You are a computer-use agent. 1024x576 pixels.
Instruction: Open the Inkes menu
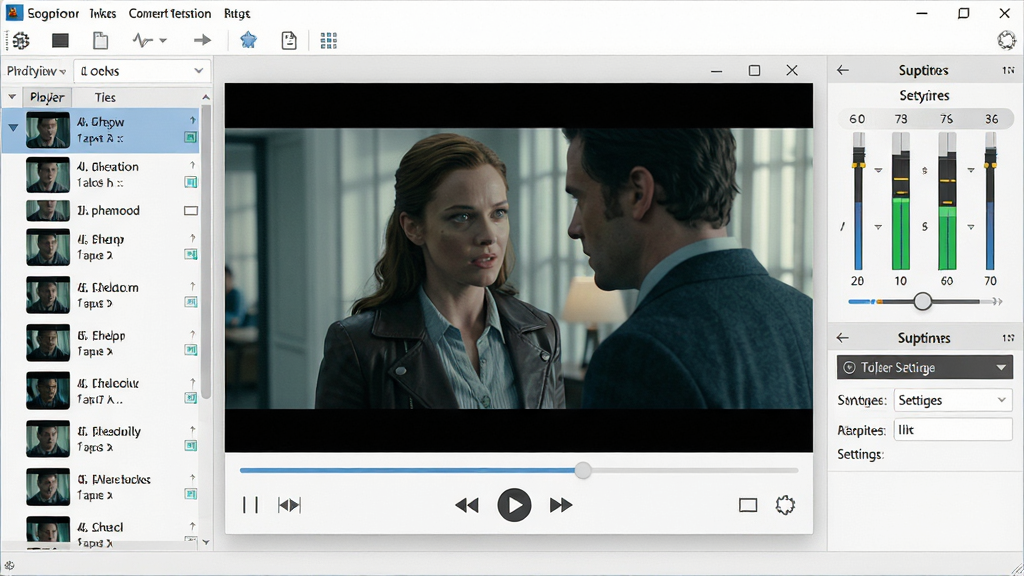(103, 14)
